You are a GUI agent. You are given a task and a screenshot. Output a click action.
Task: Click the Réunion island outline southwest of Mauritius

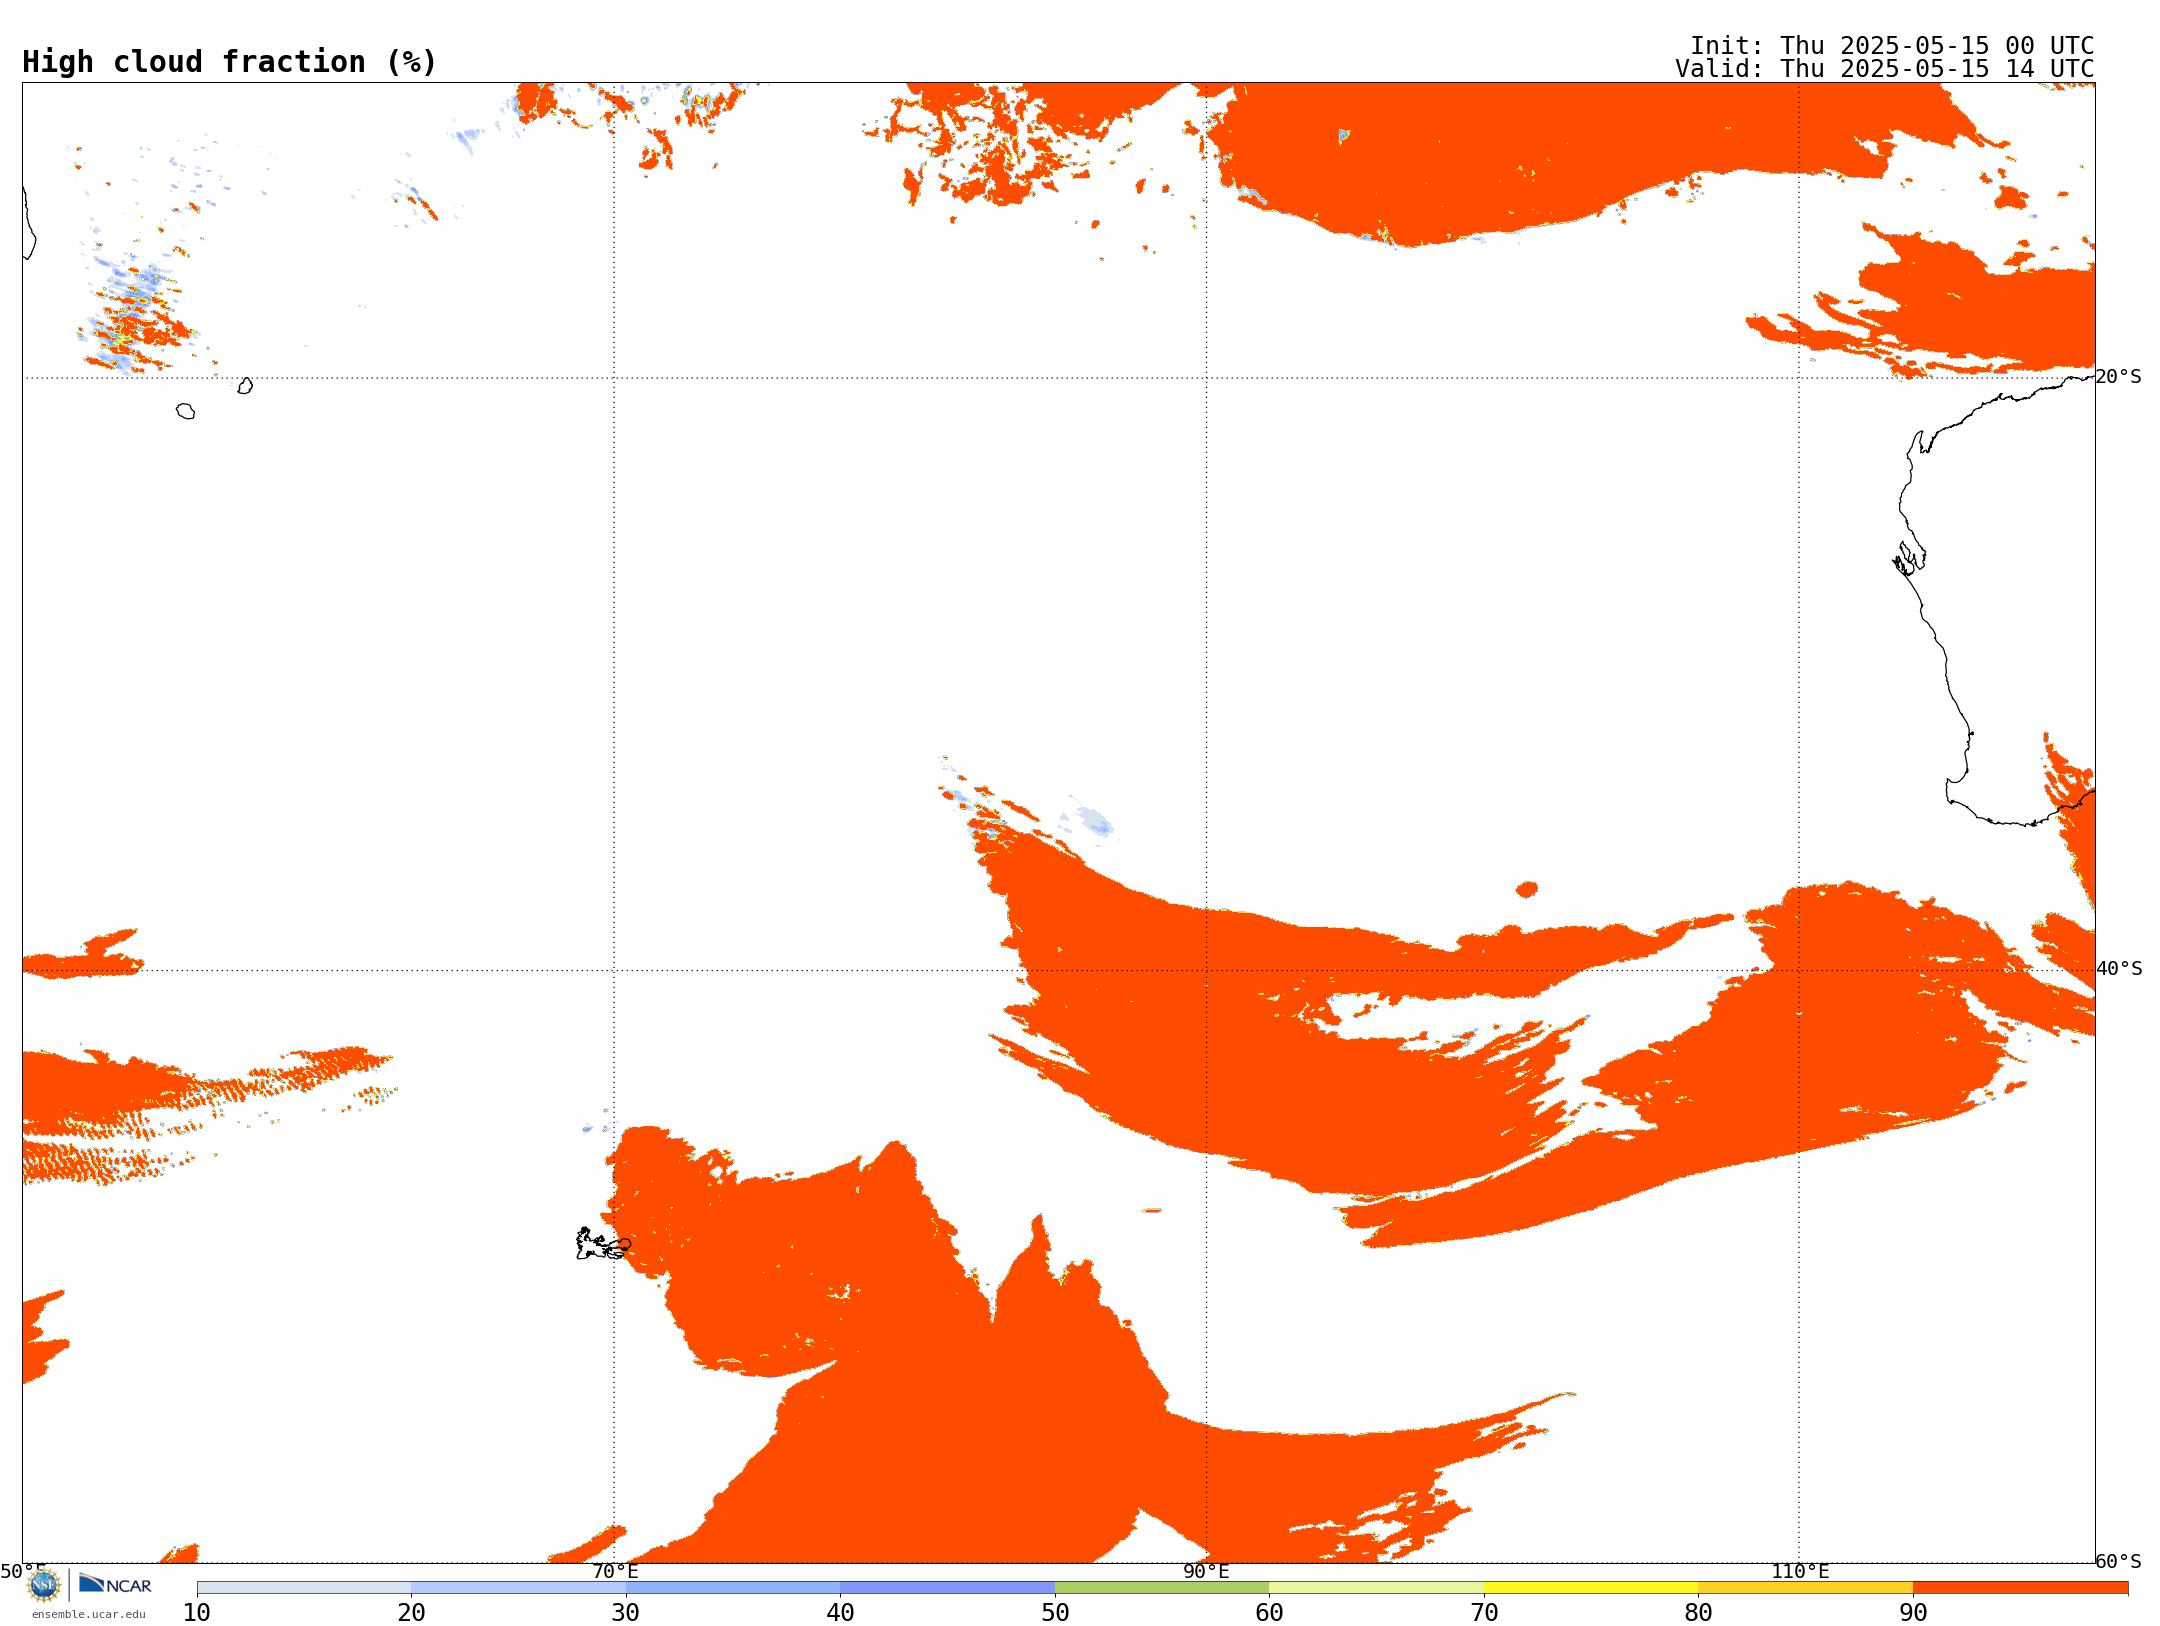pos(185,411)
